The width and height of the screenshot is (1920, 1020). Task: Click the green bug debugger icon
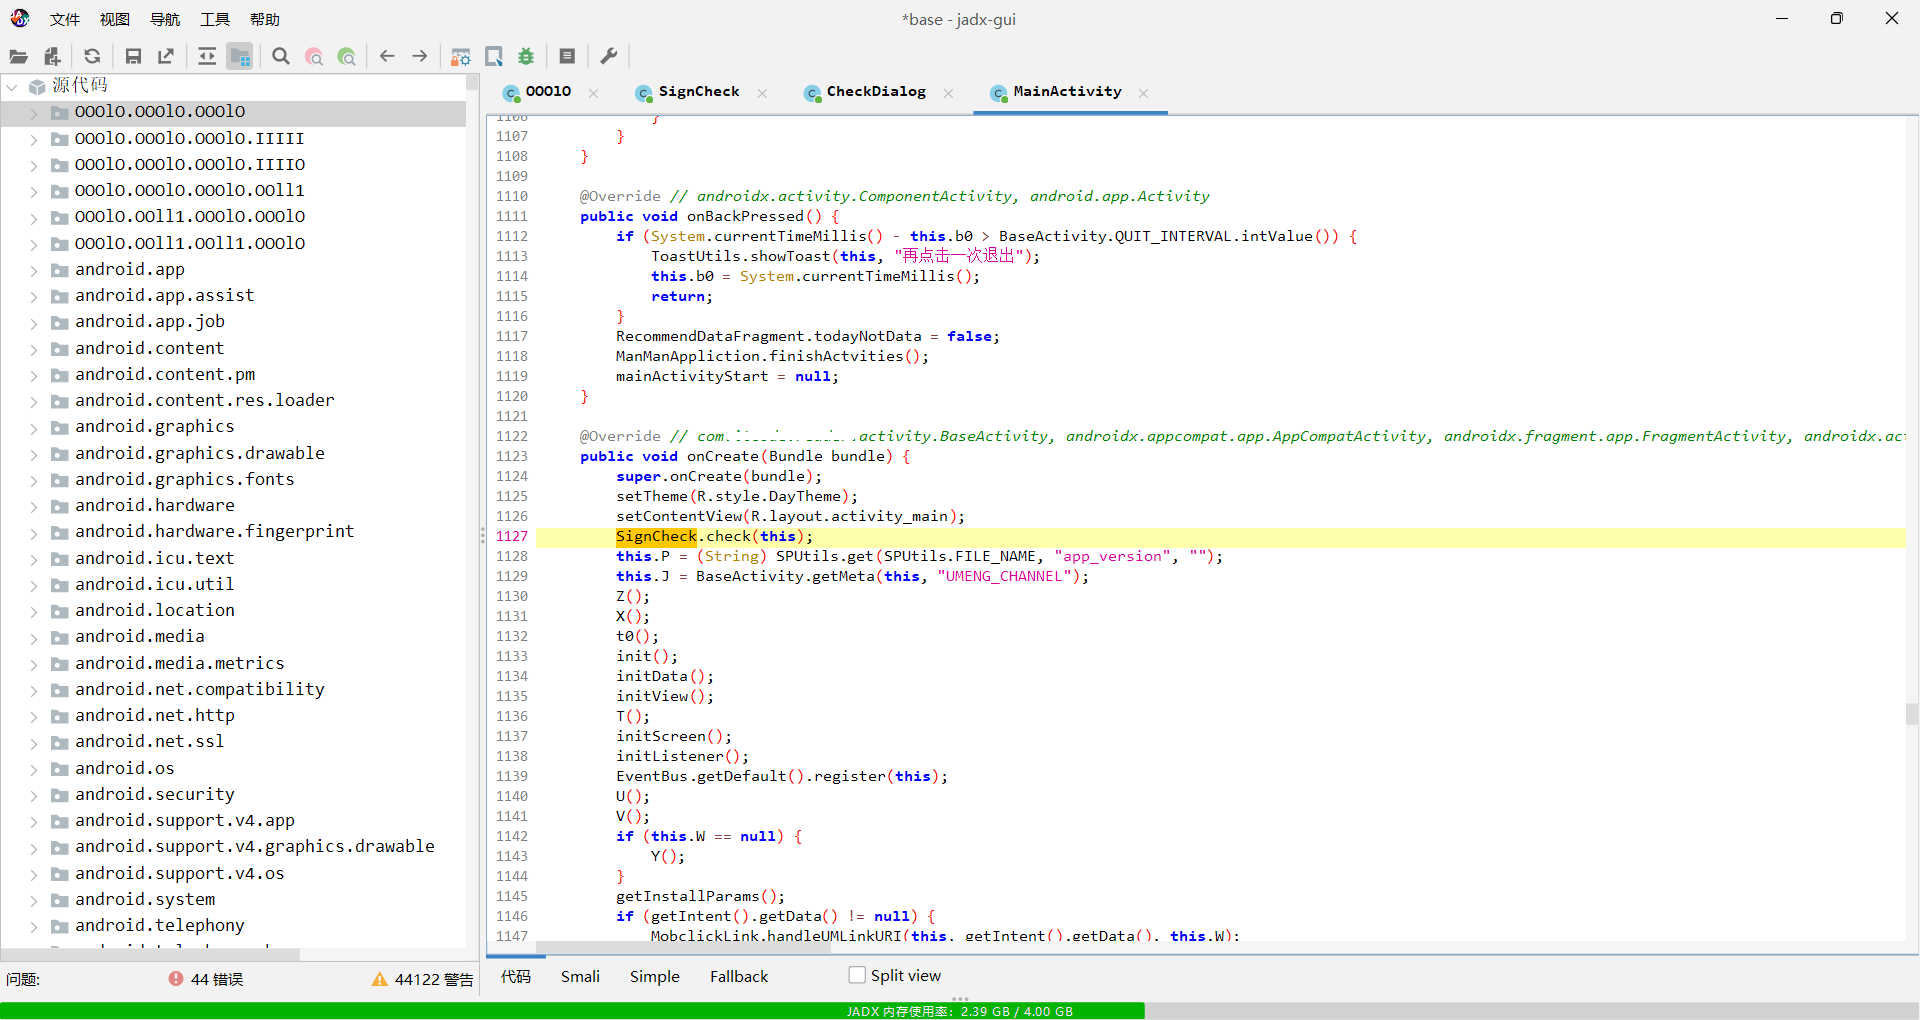526,57
